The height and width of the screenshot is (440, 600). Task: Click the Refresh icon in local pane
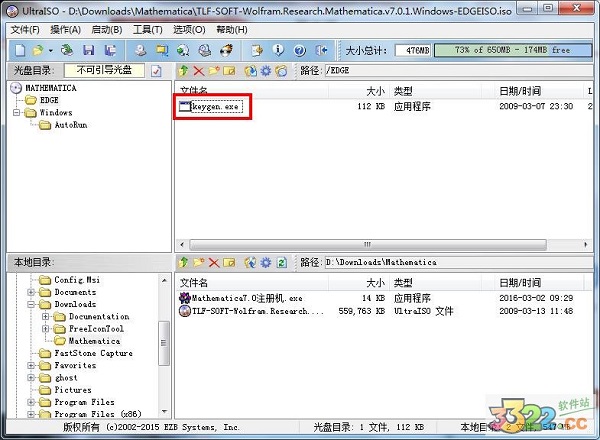pos(282,262)
